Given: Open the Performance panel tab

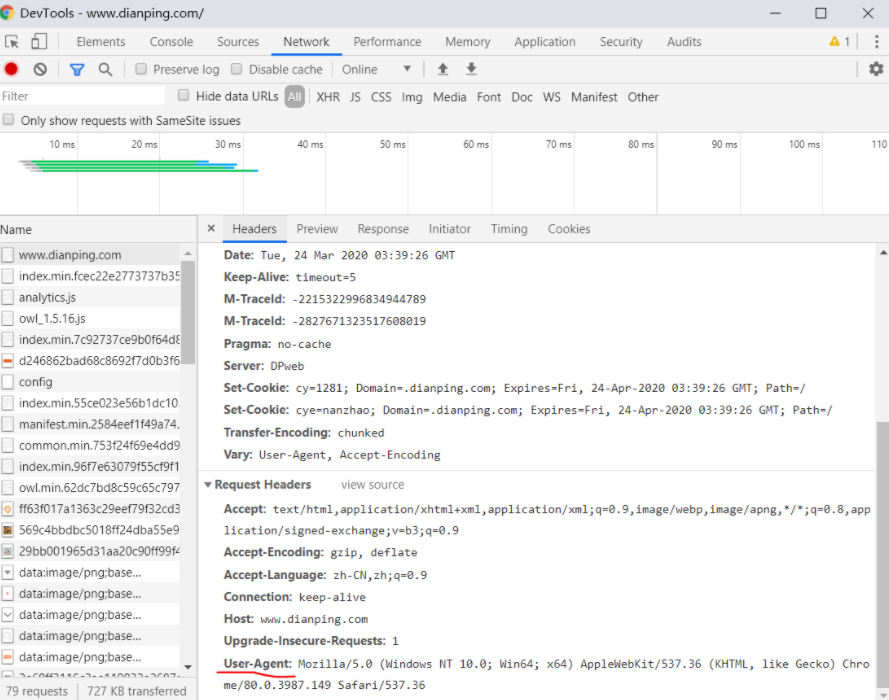Looking at the screenshot, I should click(x=387, y=41).
